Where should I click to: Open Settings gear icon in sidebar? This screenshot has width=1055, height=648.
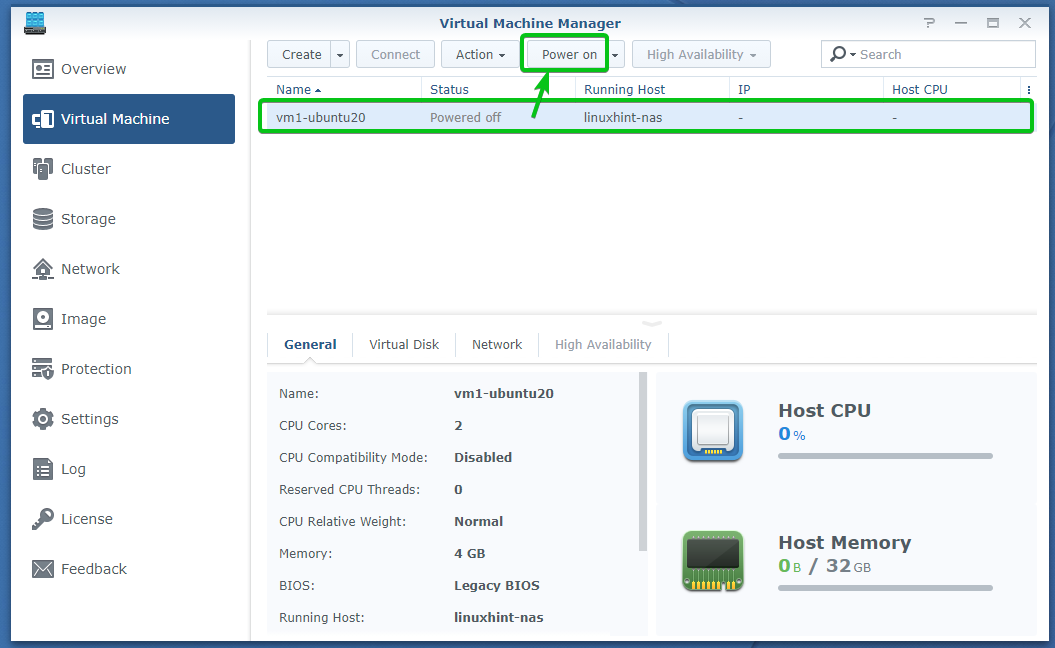pyautogui.click(x=43, y=419)
